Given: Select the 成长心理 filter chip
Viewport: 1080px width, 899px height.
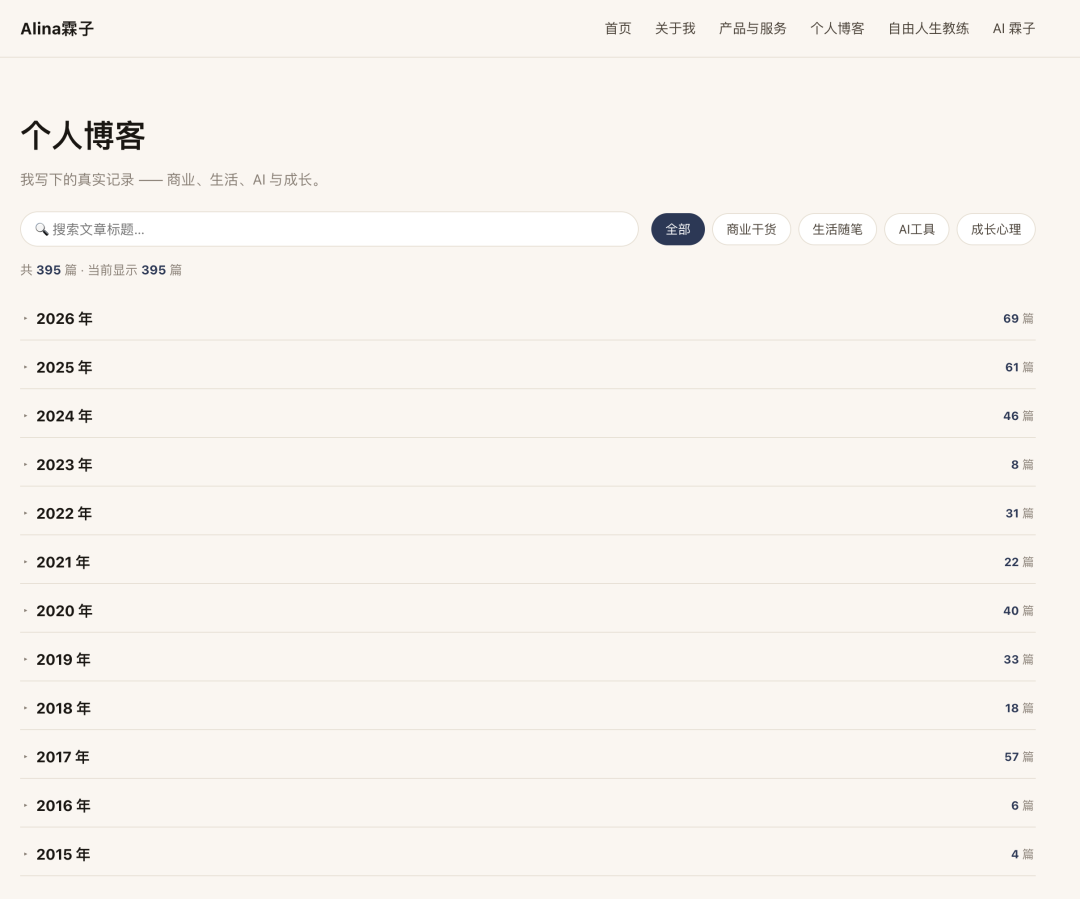Looking at the screenshot, I should point(996,229).
